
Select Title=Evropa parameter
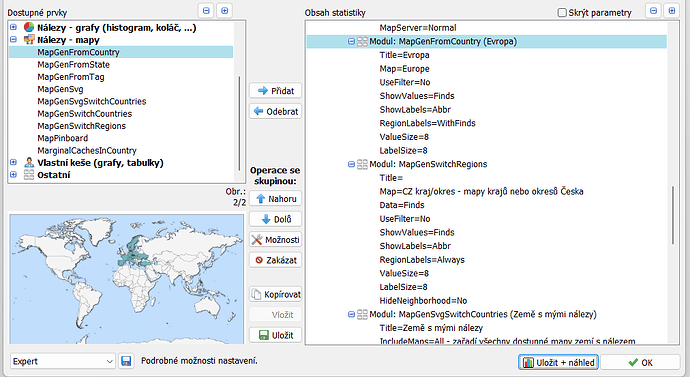click(x=404, y=55)
